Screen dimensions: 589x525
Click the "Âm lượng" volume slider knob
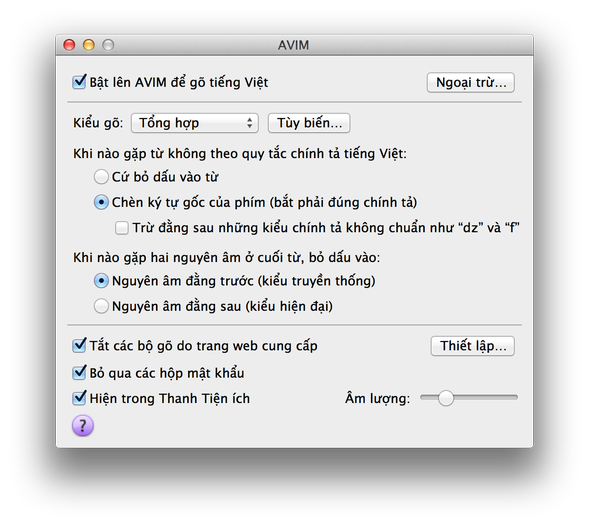point(446,398)
